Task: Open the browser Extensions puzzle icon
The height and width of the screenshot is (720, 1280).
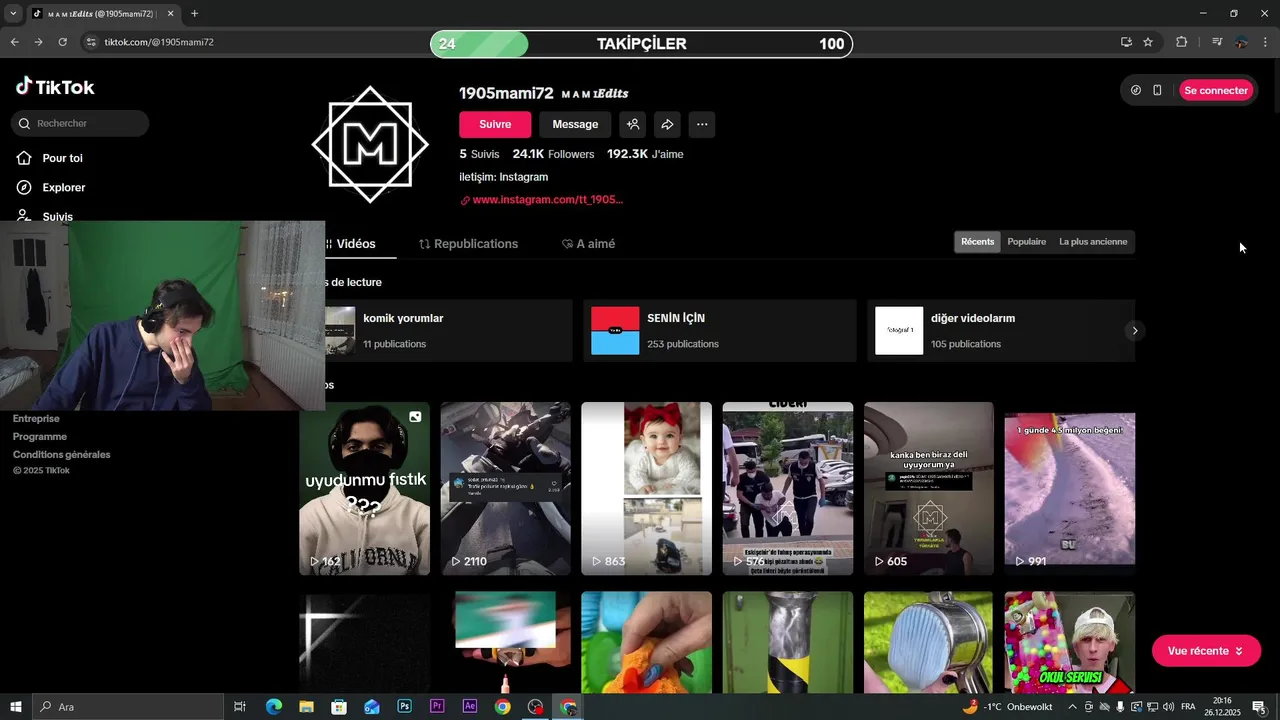Action: pyautogui.click(x=1181, y=42)
